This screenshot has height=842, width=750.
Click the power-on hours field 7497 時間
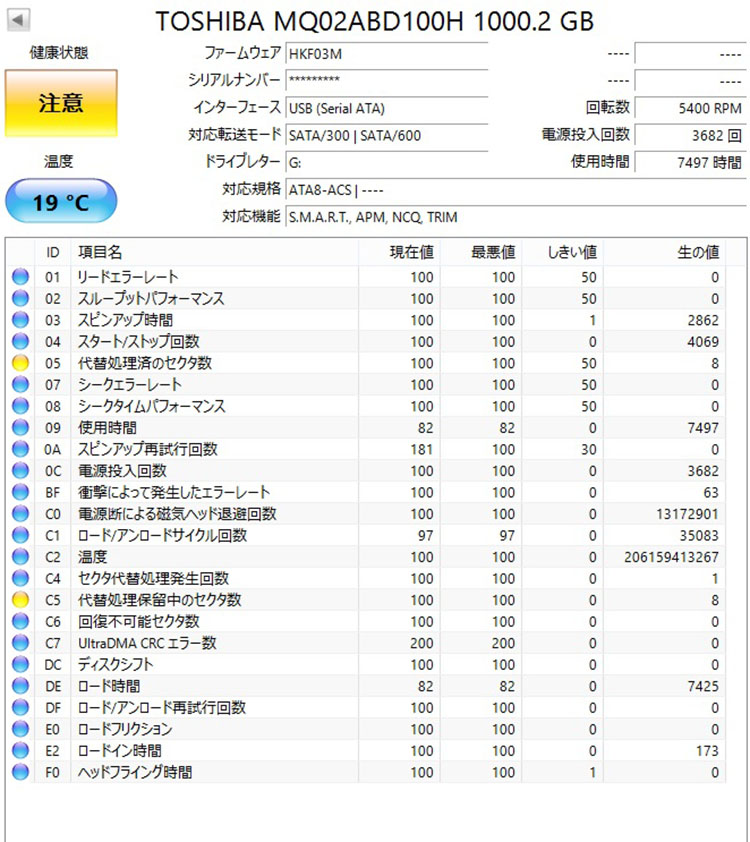[690, 162]
